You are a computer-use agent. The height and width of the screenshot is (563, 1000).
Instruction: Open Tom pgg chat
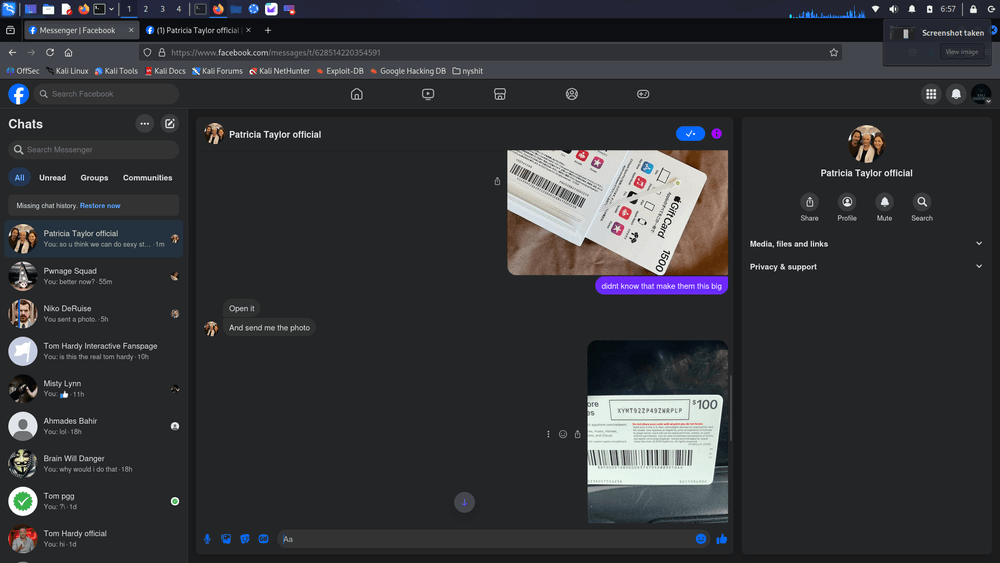(94, 501)
